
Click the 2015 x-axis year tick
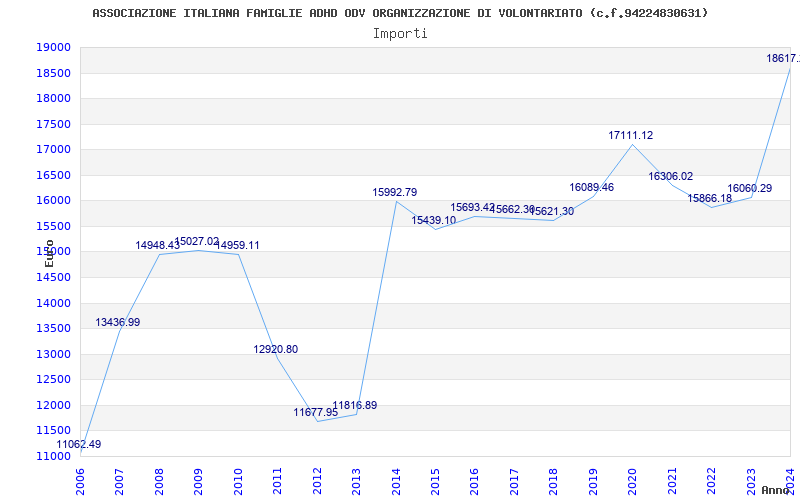pos(435,481)
